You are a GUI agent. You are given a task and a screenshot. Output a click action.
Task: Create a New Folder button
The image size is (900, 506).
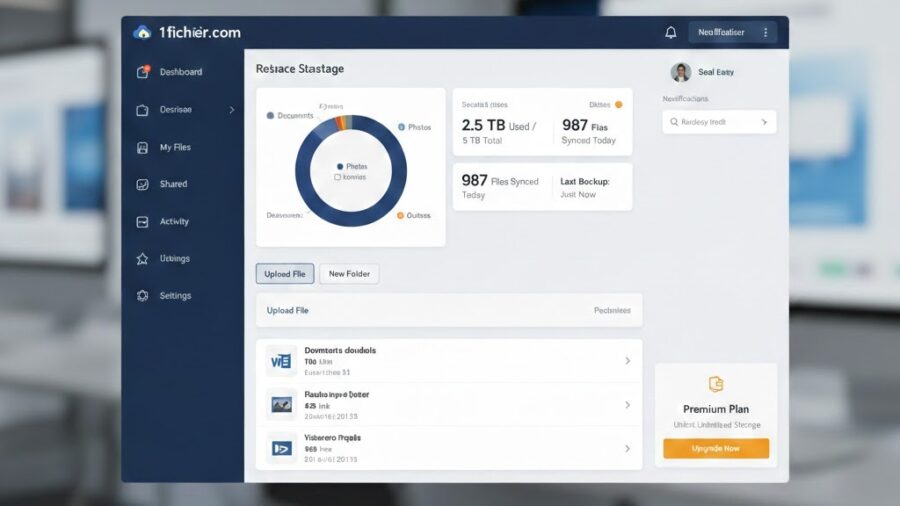click(x=349, y=274)
